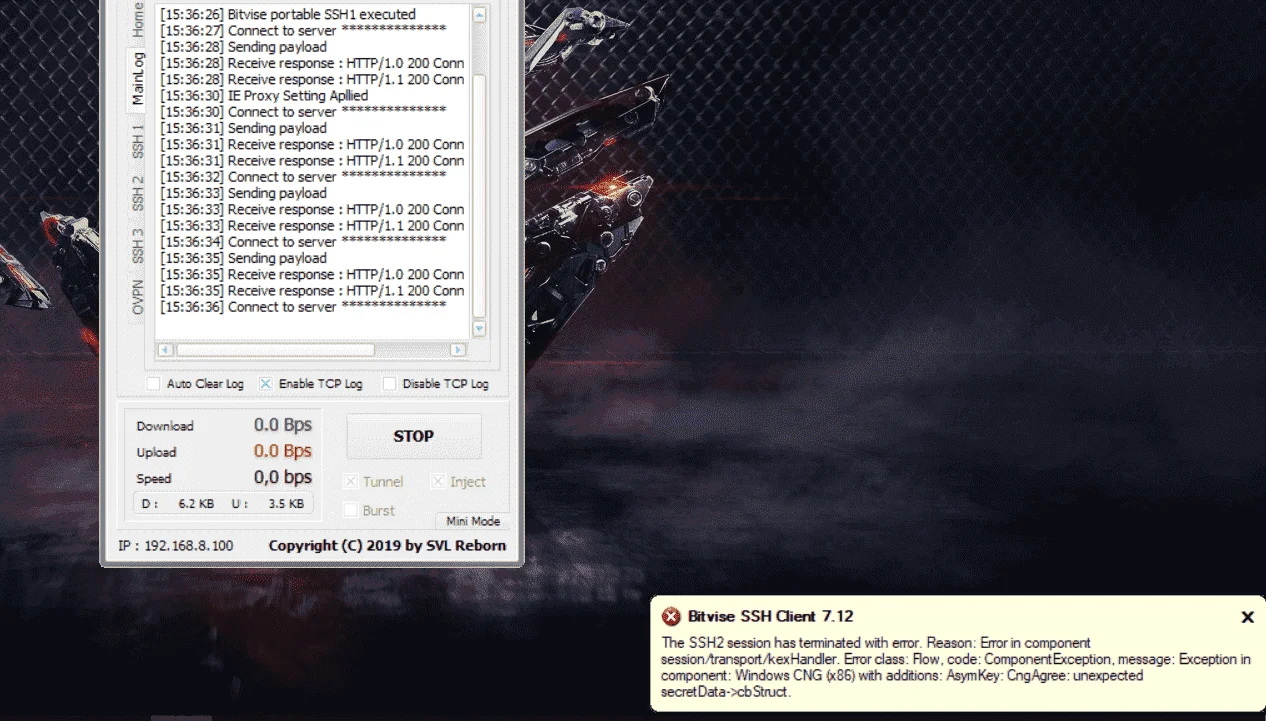Select log line 'Bitvise portable SSH1 executed'
The width and height of the screenshot is (1266, 721).
click(288, 15)
